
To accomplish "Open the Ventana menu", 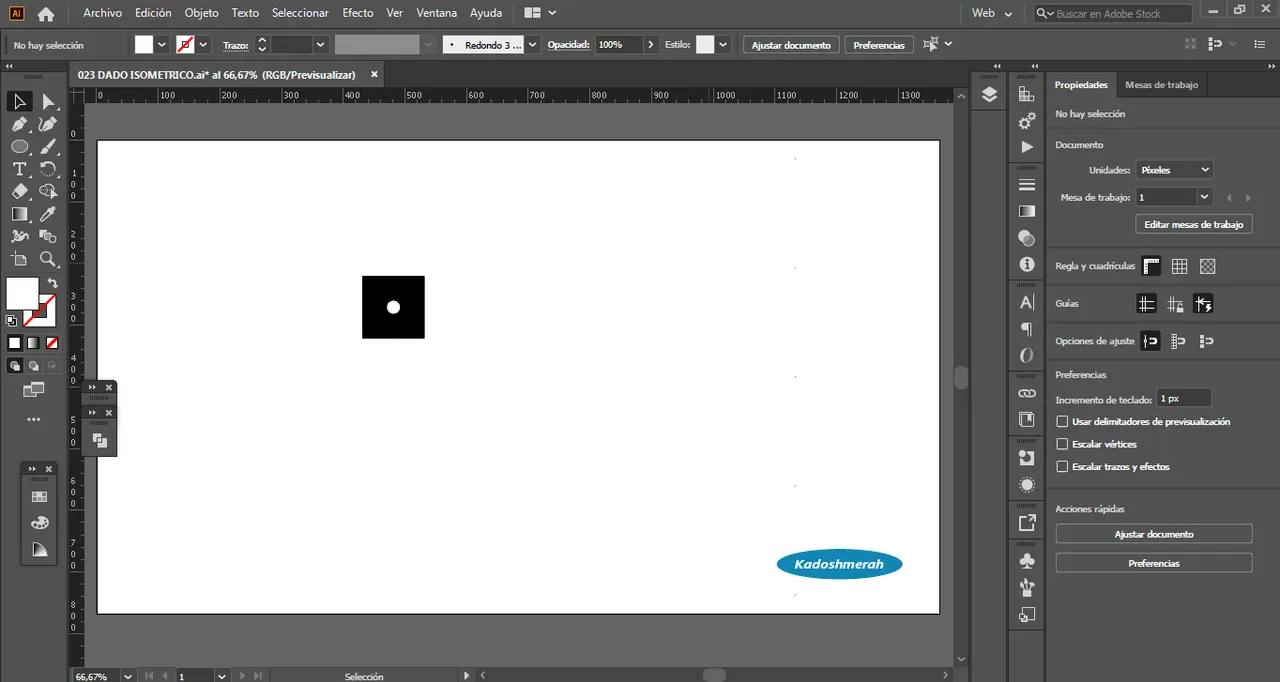I will (437, 13).
